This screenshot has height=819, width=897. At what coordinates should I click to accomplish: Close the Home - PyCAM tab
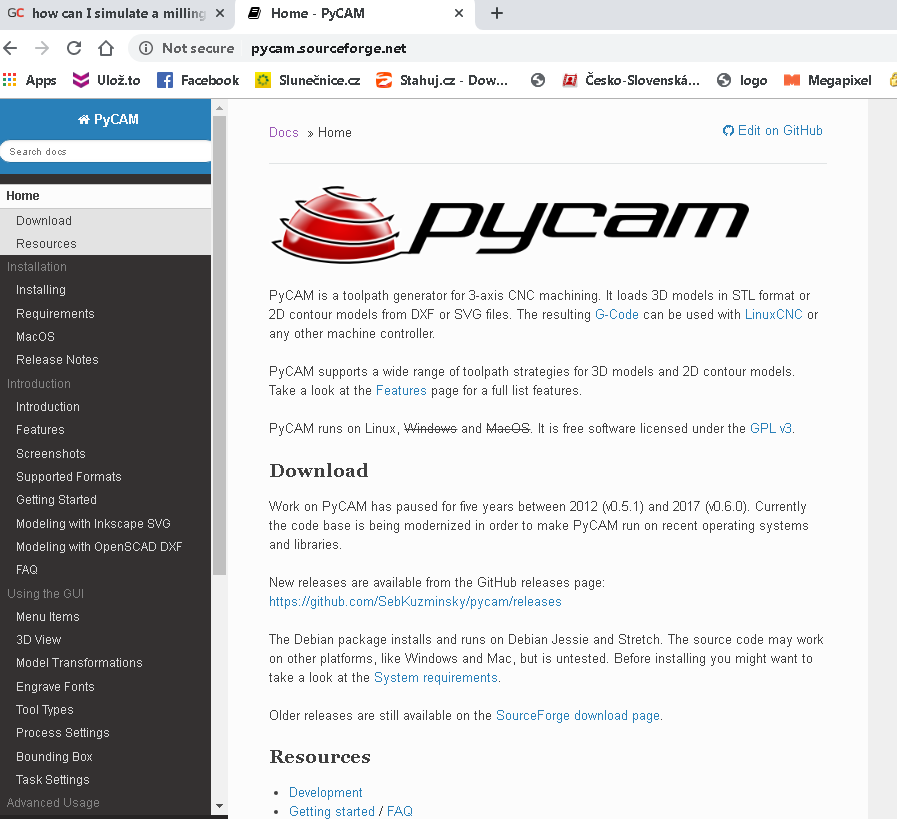click(x=459, y=13)
